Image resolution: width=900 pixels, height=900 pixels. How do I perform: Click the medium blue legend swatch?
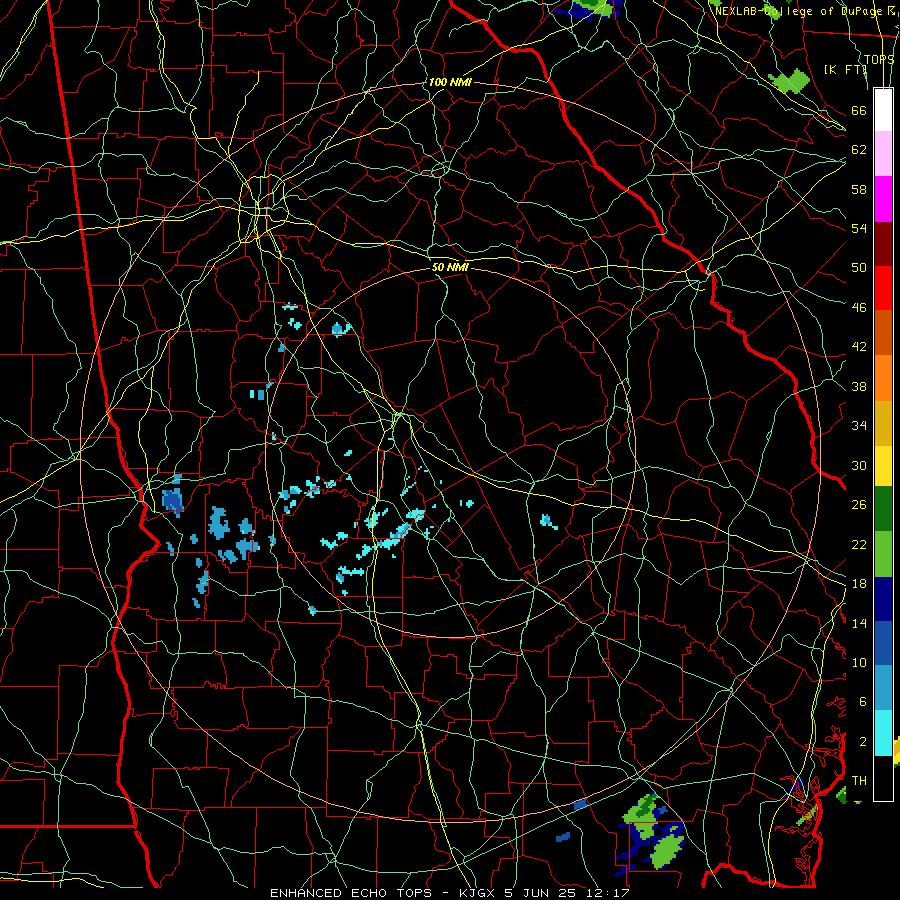883,643
